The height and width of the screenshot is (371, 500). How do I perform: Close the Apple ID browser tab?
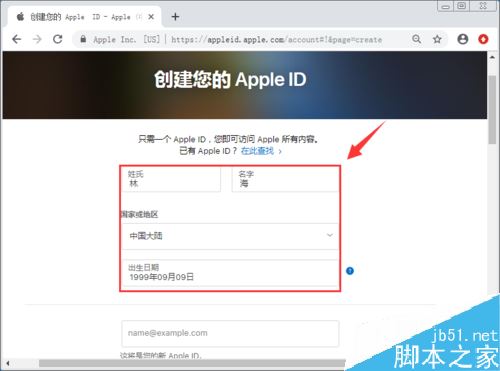pyautogui.click(x=151, y=17)
